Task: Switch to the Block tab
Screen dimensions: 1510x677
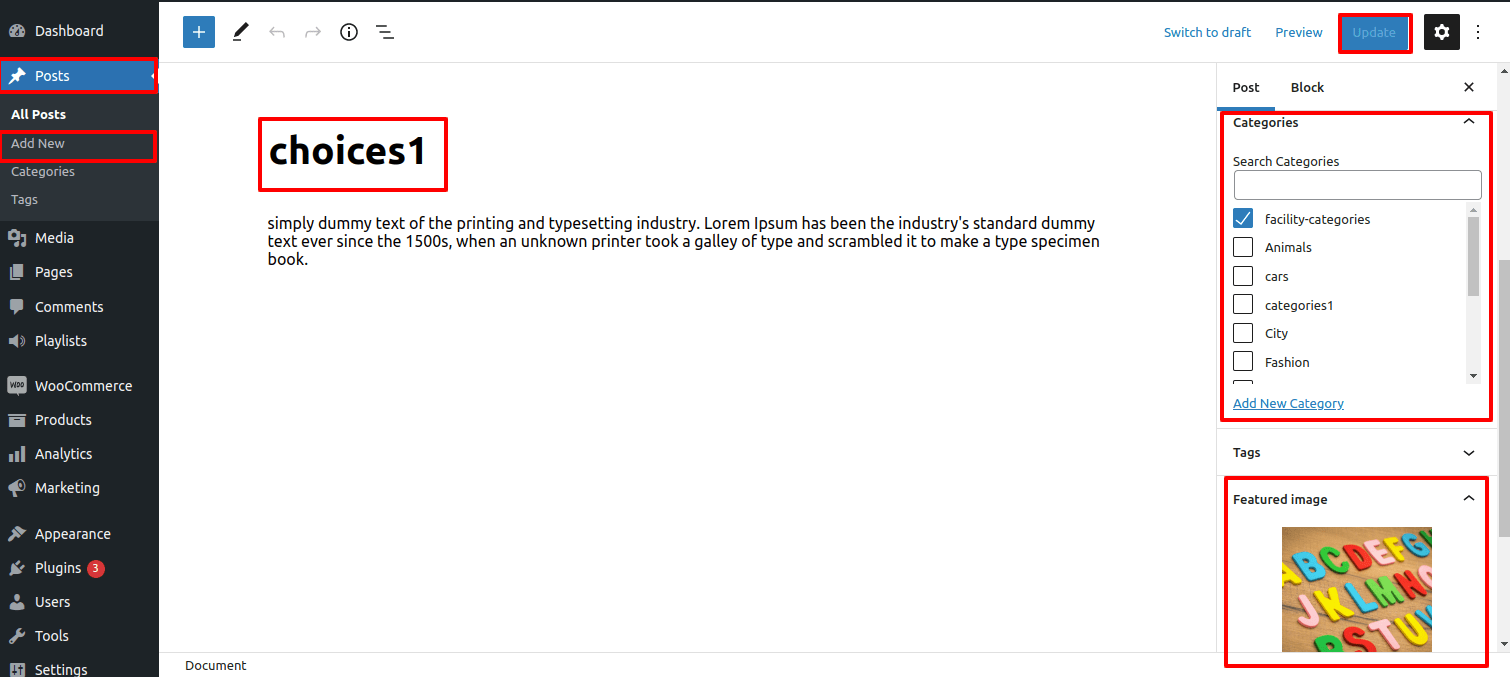Action: [1307, 87]
